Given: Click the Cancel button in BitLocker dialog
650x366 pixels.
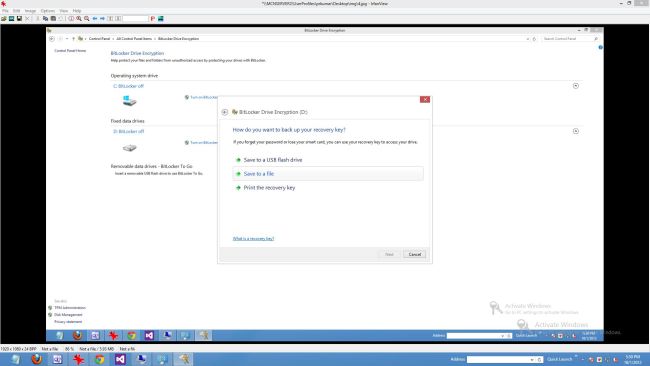Looking at the screenshot, I should pyautogui.click(x=415, y=255).
